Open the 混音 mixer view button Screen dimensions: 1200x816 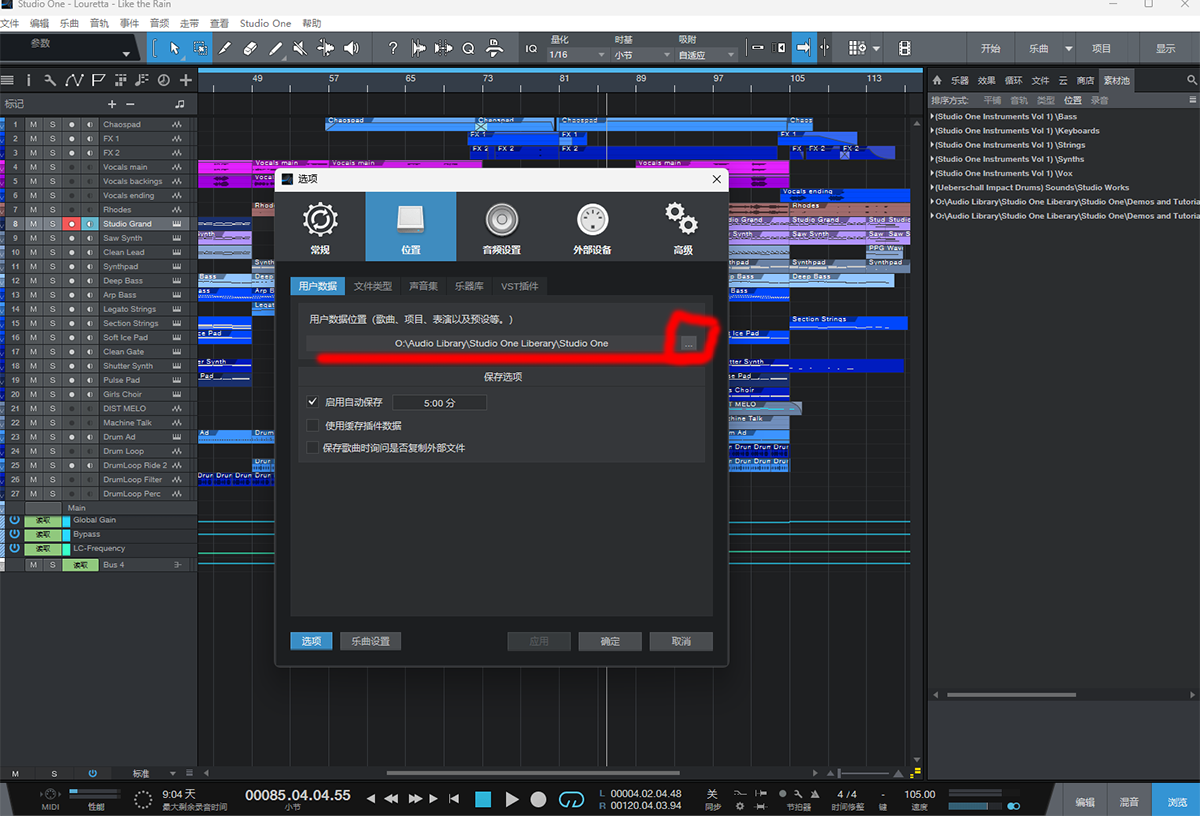(1129, 801)
